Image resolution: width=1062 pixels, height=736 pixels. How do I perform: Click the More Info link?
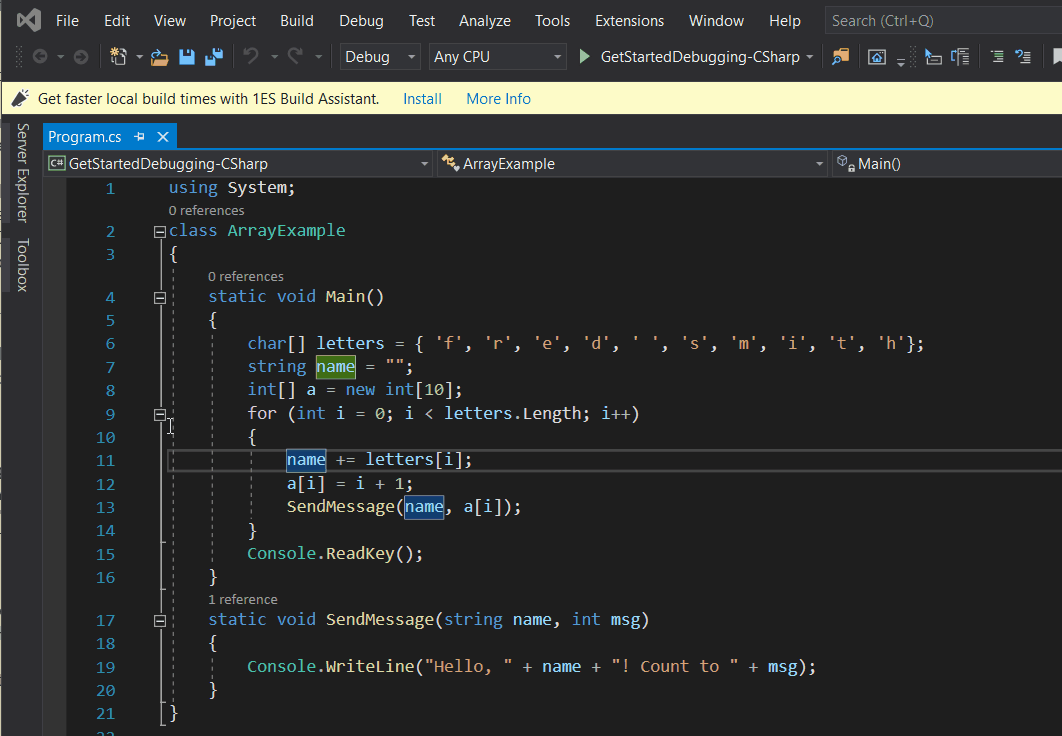(498, 99)
